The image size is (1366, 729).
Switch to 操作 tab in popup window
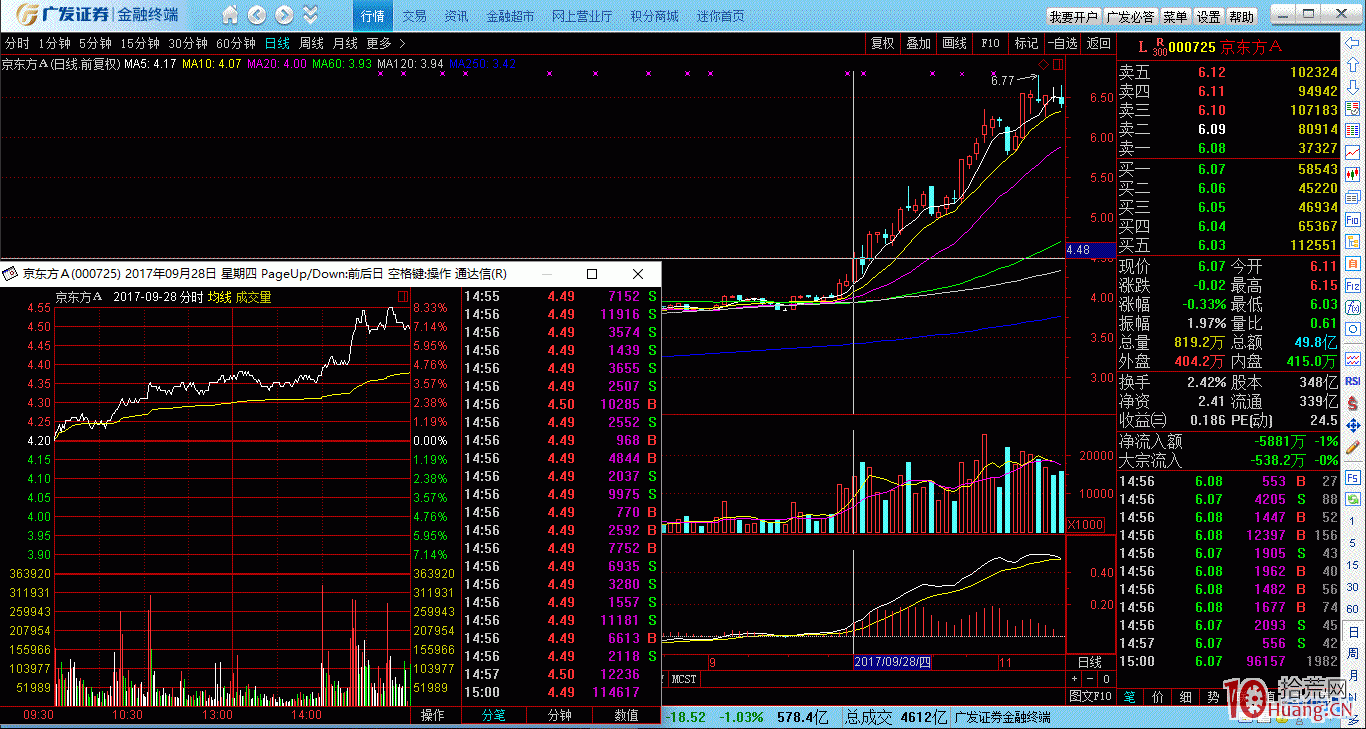click(433, 715)
